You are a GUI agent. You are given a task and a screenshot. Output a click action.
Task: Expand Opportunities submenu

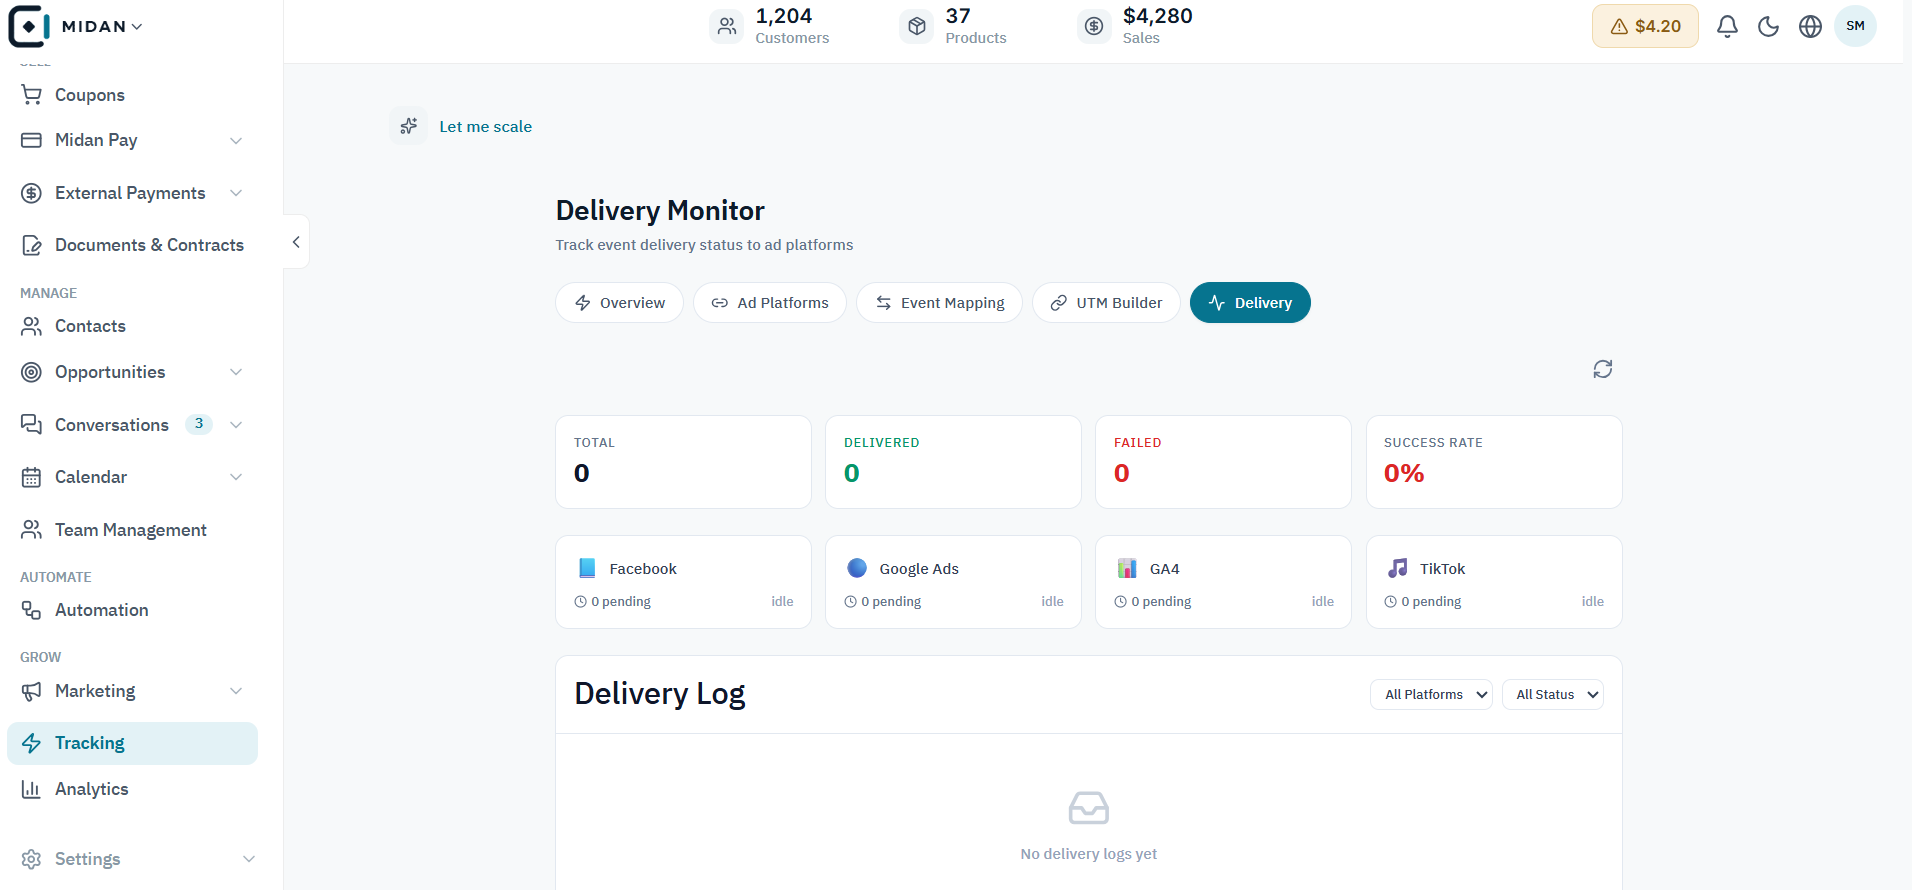tap(236, 372)
